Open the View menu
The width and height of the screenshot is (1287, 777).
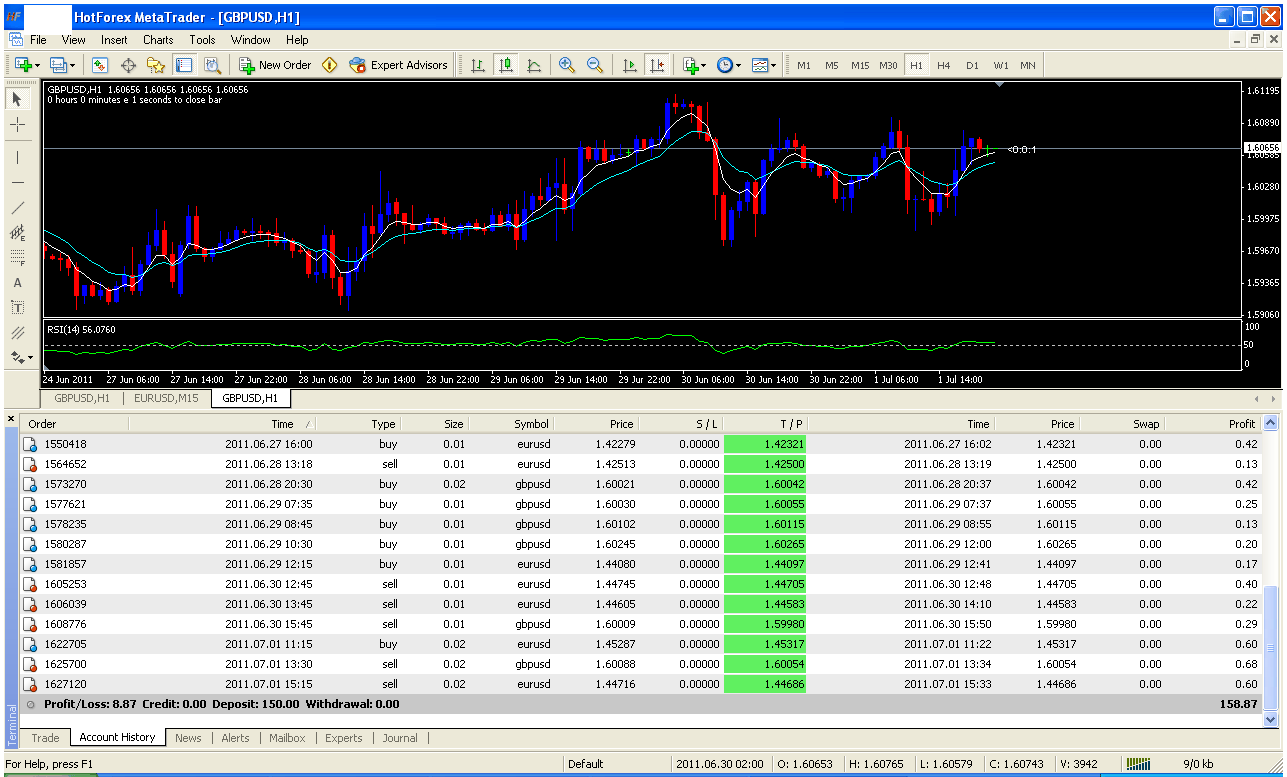click(x=74, y=40)
